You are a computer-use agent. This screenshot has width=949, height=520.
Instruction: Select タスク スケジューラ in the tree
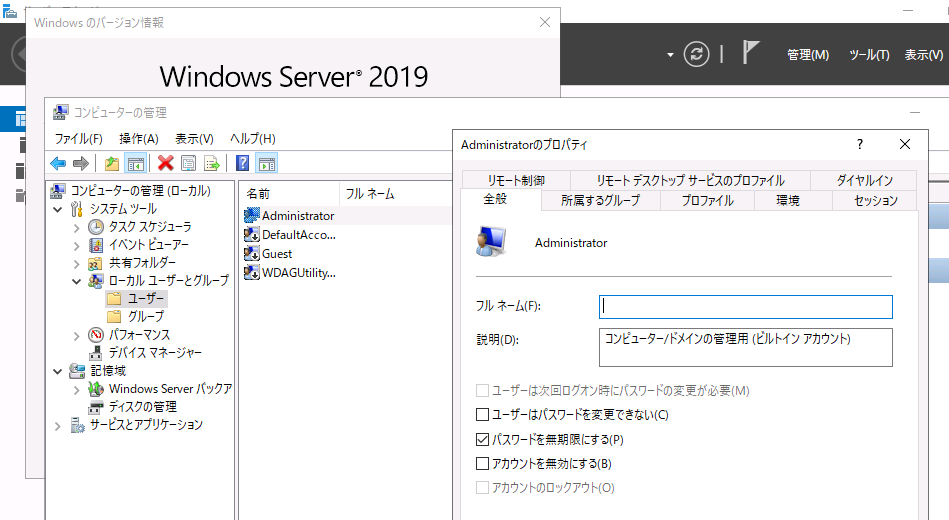click(150, 227)
